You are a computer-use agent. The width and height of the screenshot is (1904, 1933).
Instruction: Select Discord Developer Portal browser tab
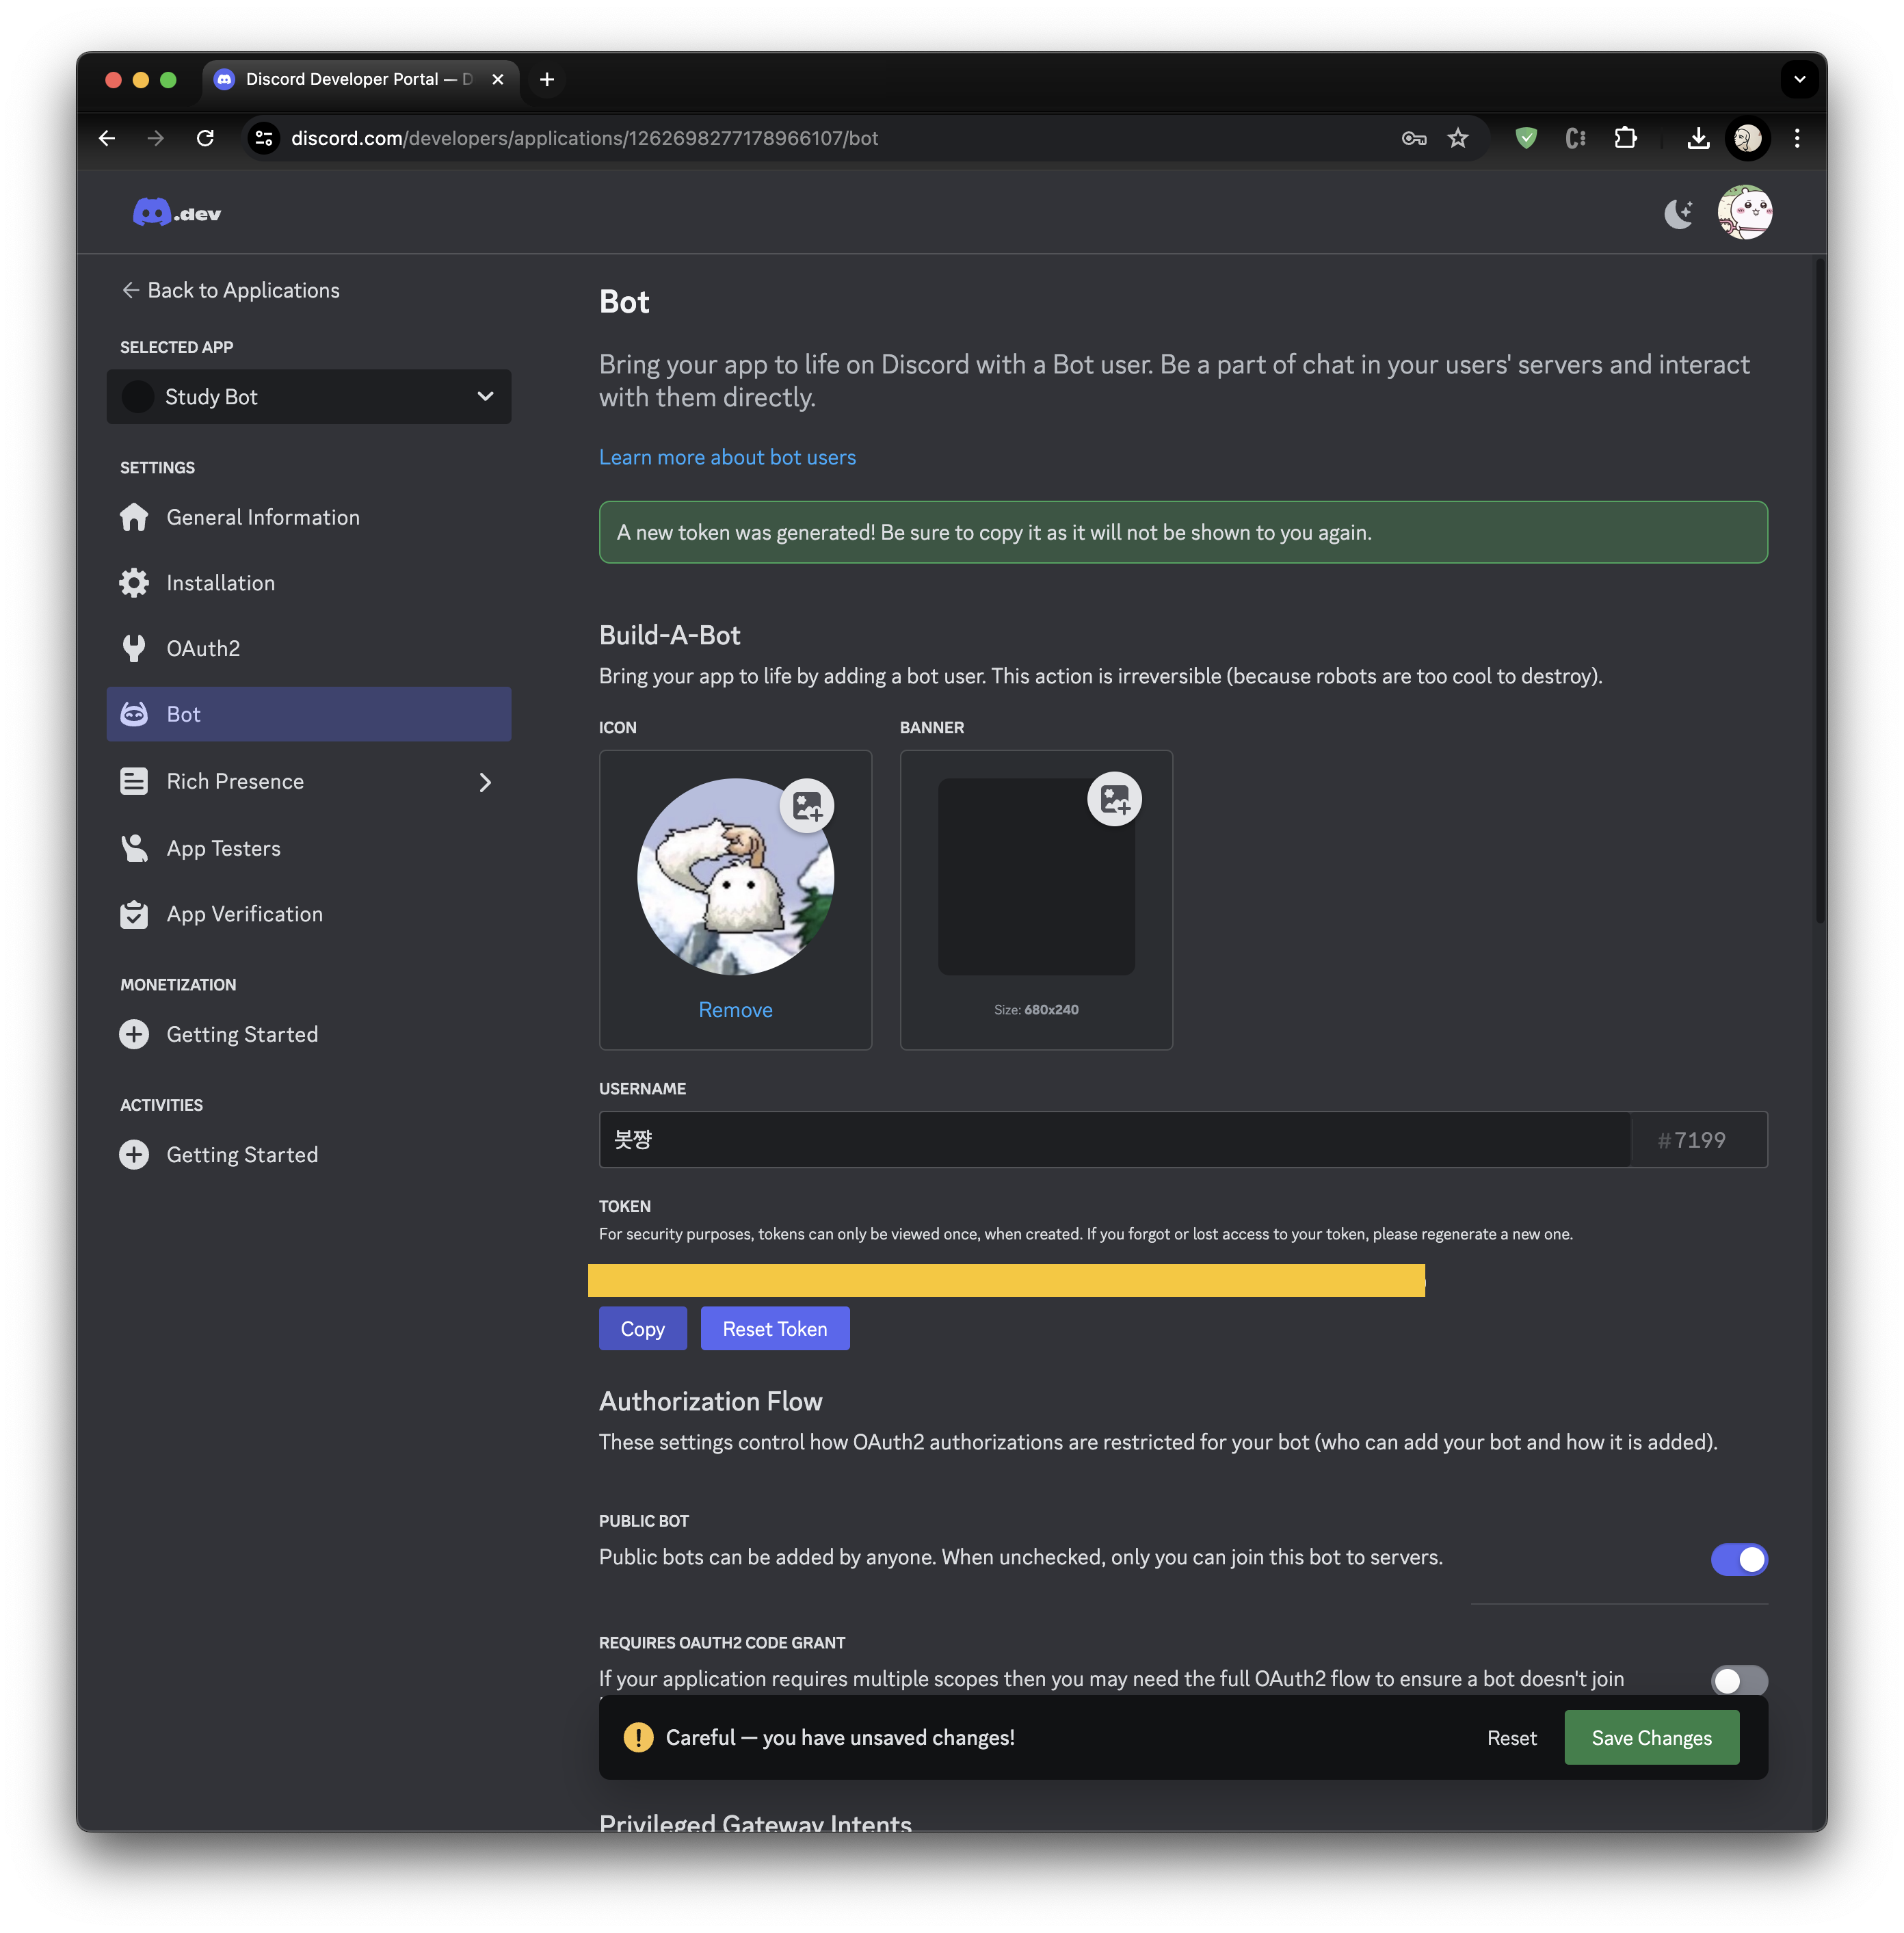(360, 79)
